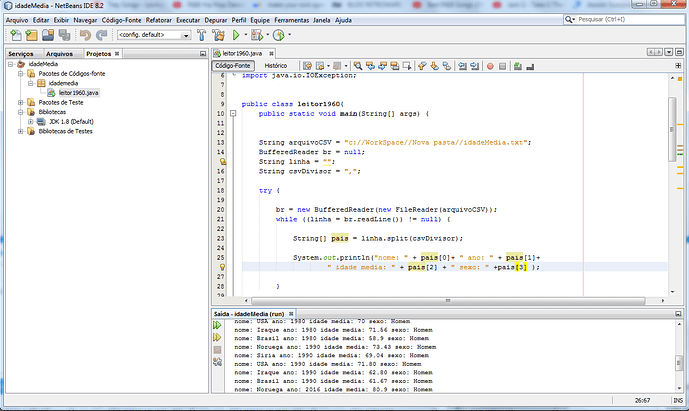Screen dimensions: 689x411
Task: Toggle Rectangular Selection in editor toolbar
Action: tap(407, 66)
